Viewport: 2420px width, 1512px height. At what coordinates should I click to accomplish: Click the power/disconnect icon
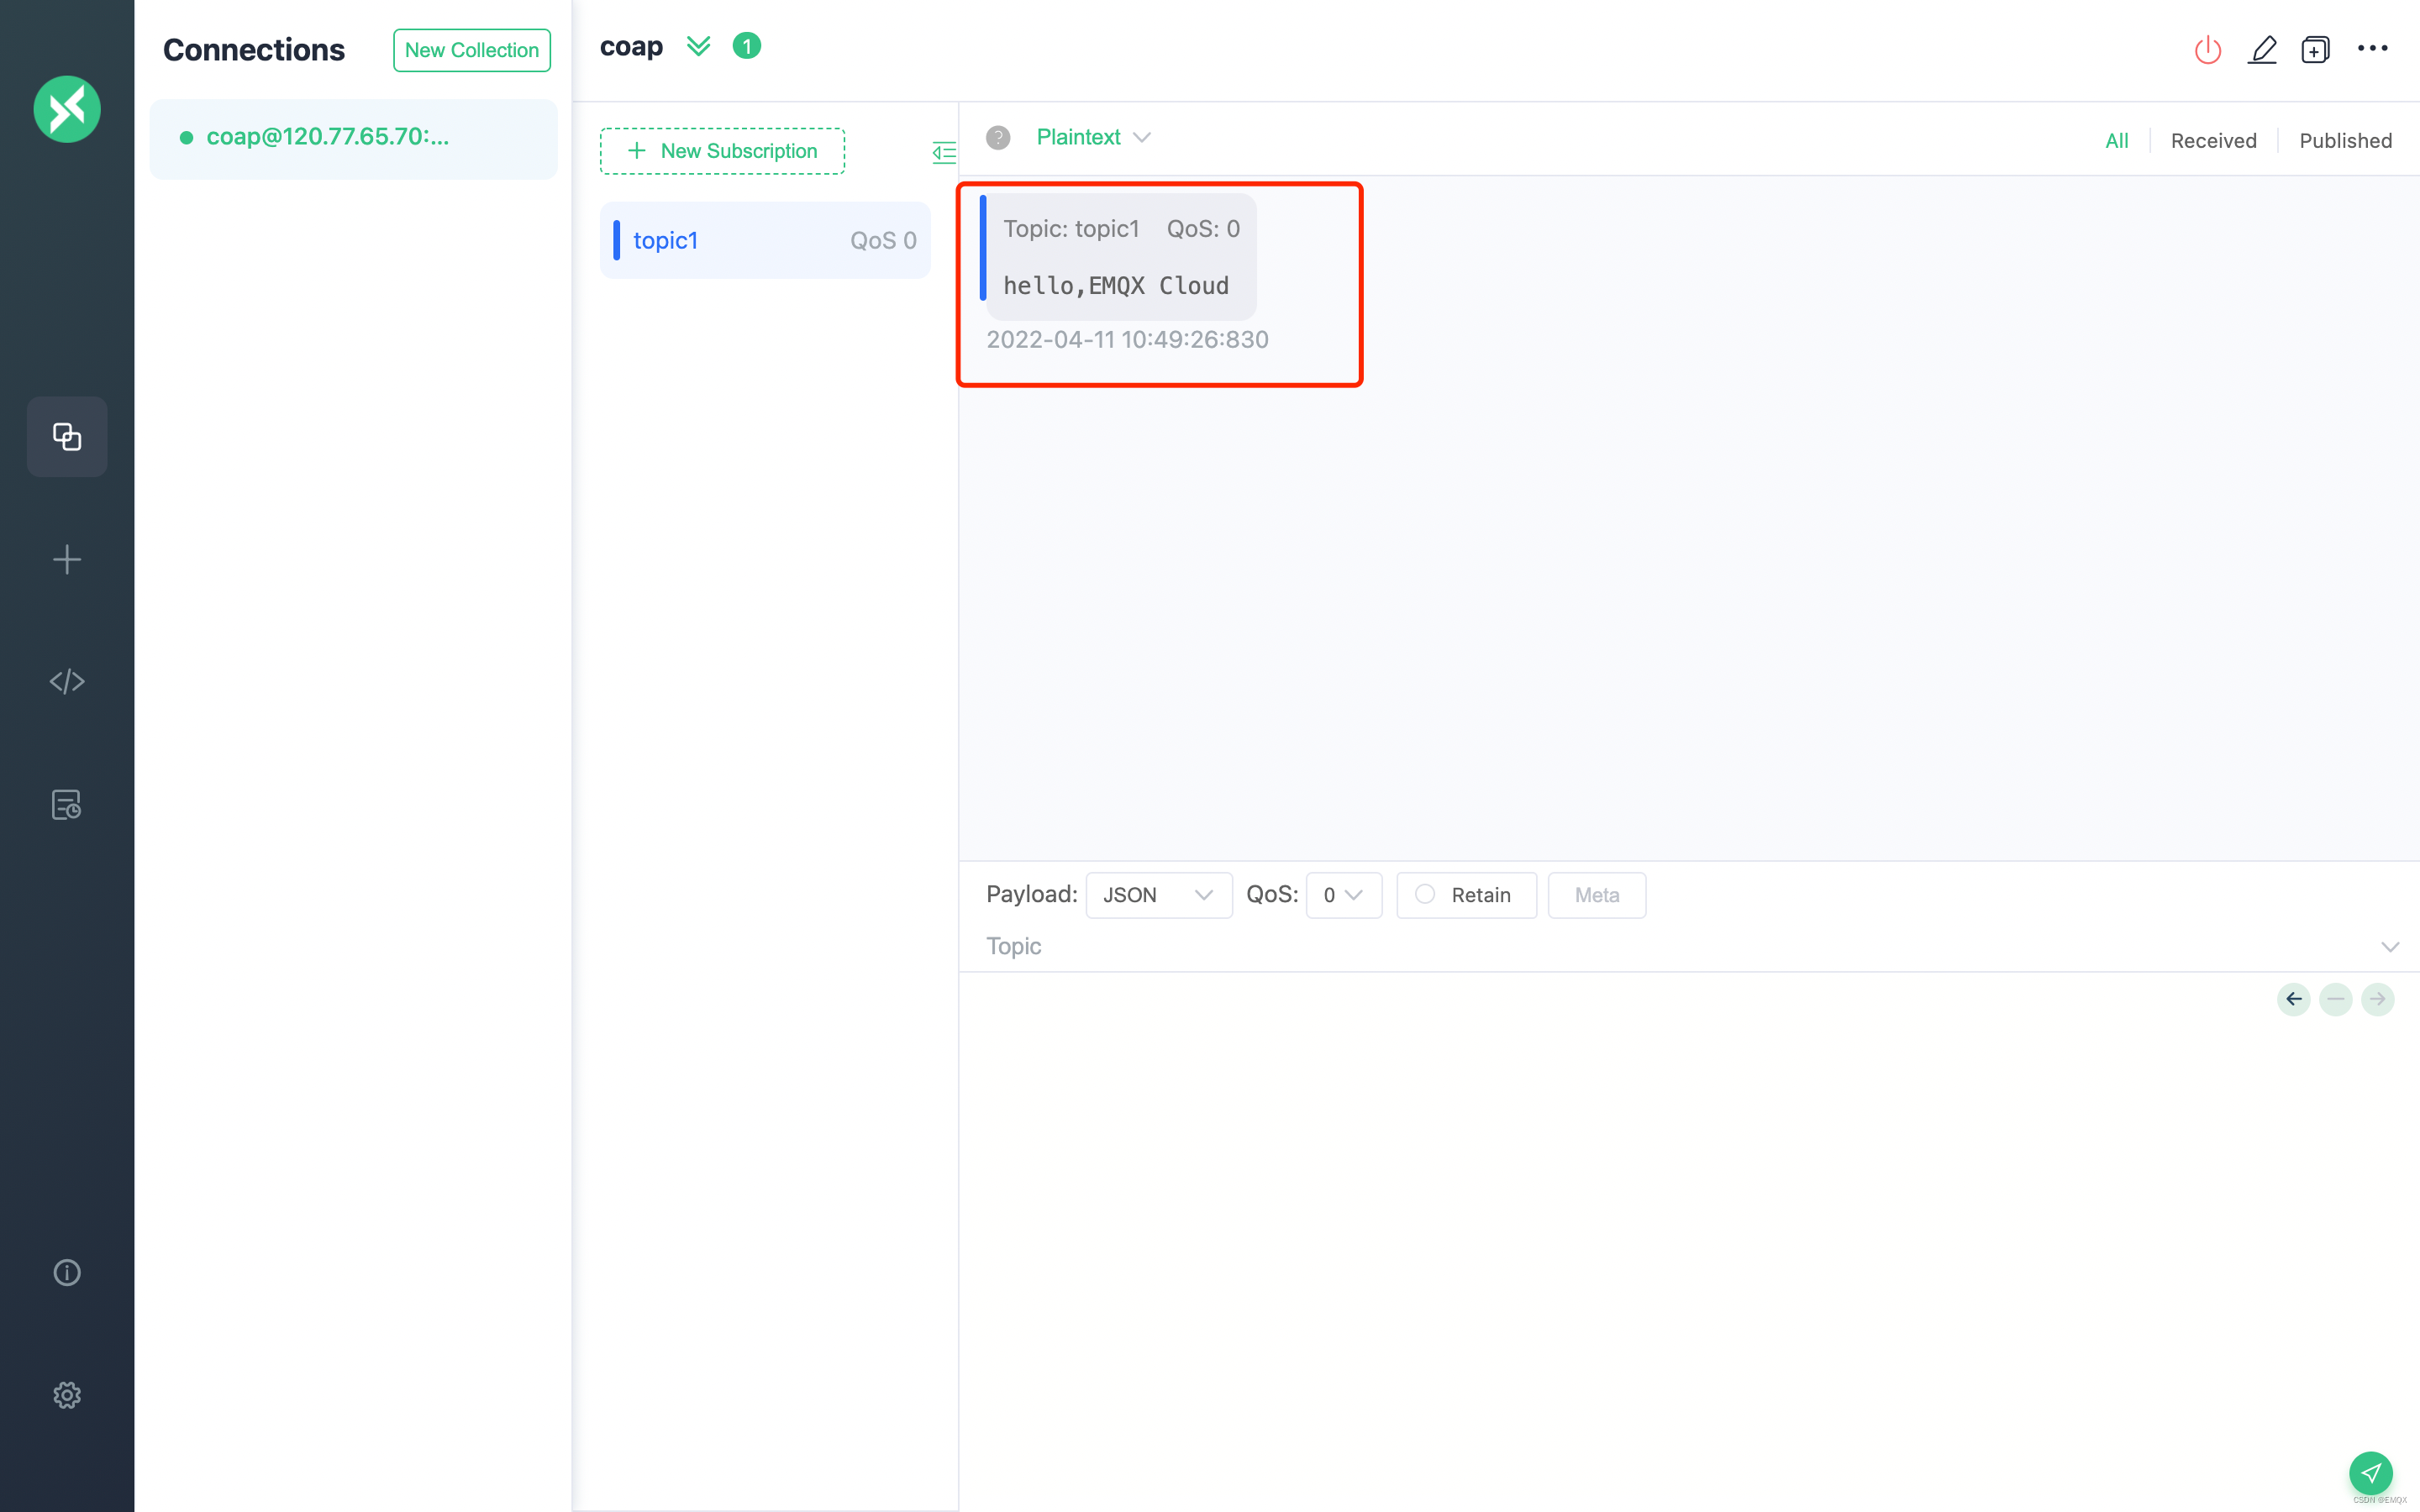(x=2207, y=49)
